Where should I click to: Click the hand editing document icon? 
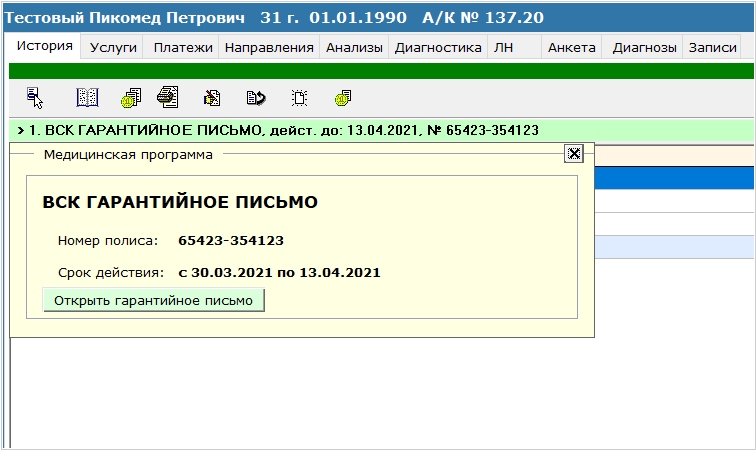(x=212, y=98)
